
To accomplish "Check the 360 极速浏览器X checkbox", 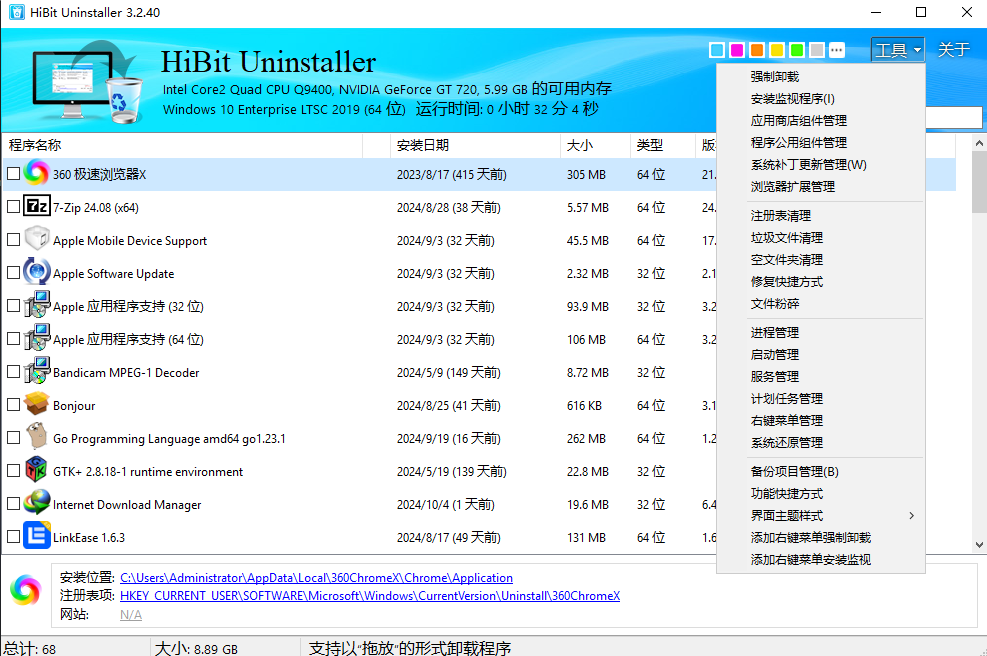I will (x=13, y=174).
